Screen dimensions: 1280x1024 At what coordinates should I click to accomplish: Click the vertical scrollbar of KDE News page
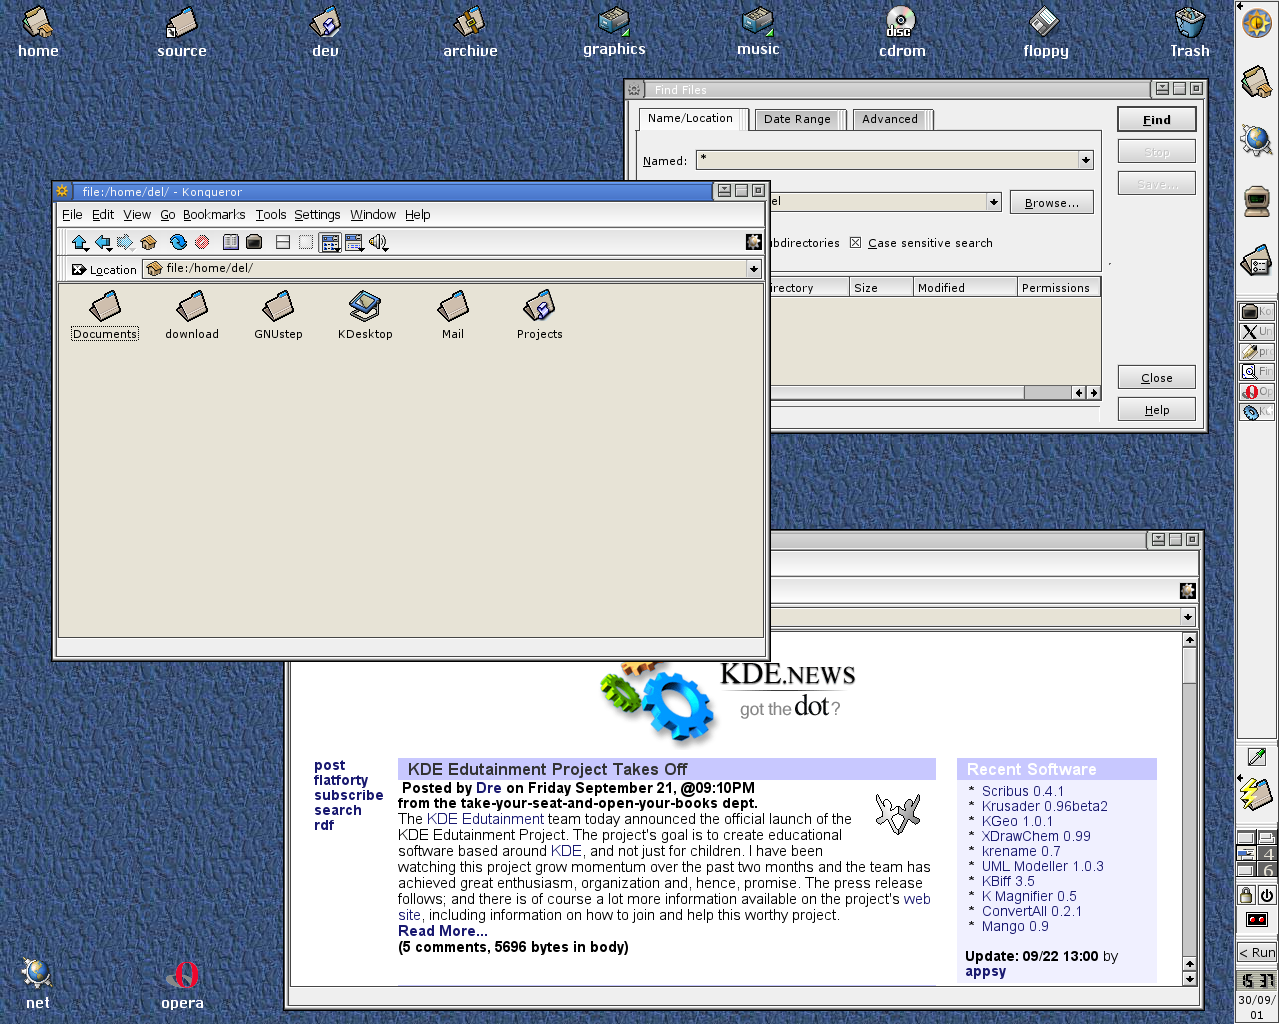[1189, 808]
